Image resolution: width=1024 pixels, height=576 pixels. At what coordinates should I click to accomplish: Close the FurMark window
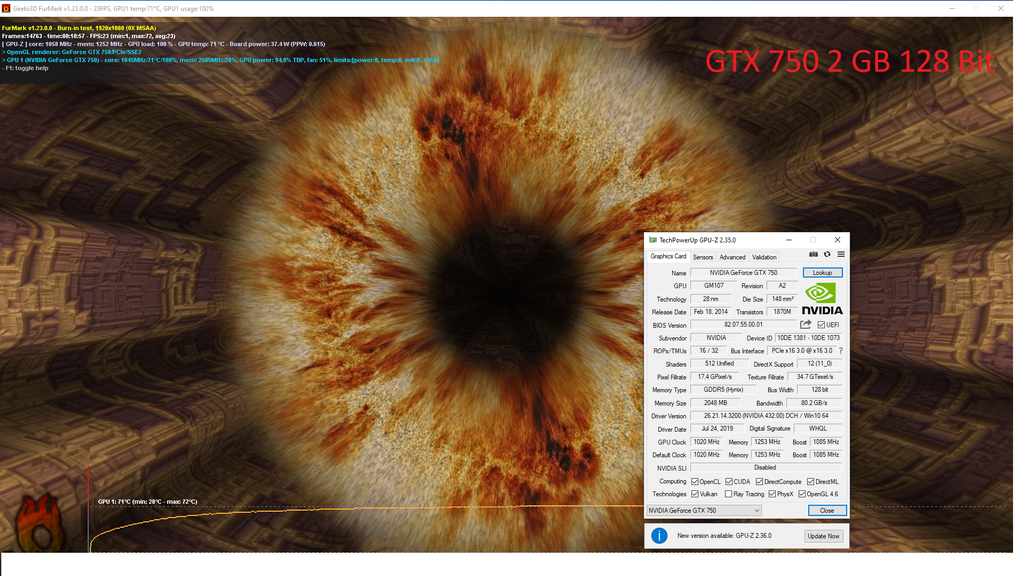[x=1000, y=8]
